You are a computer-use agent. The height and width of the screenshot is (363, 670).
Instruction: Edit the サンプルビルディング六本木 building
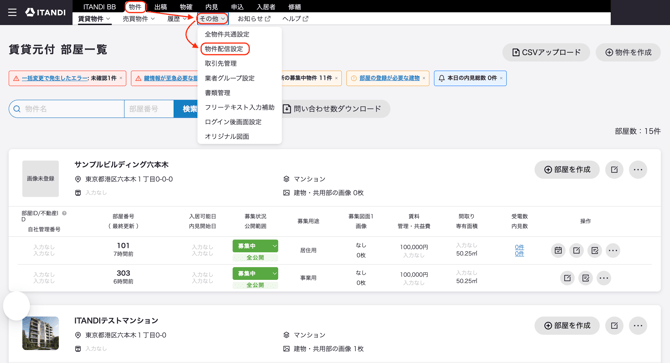tap(614, 170)
